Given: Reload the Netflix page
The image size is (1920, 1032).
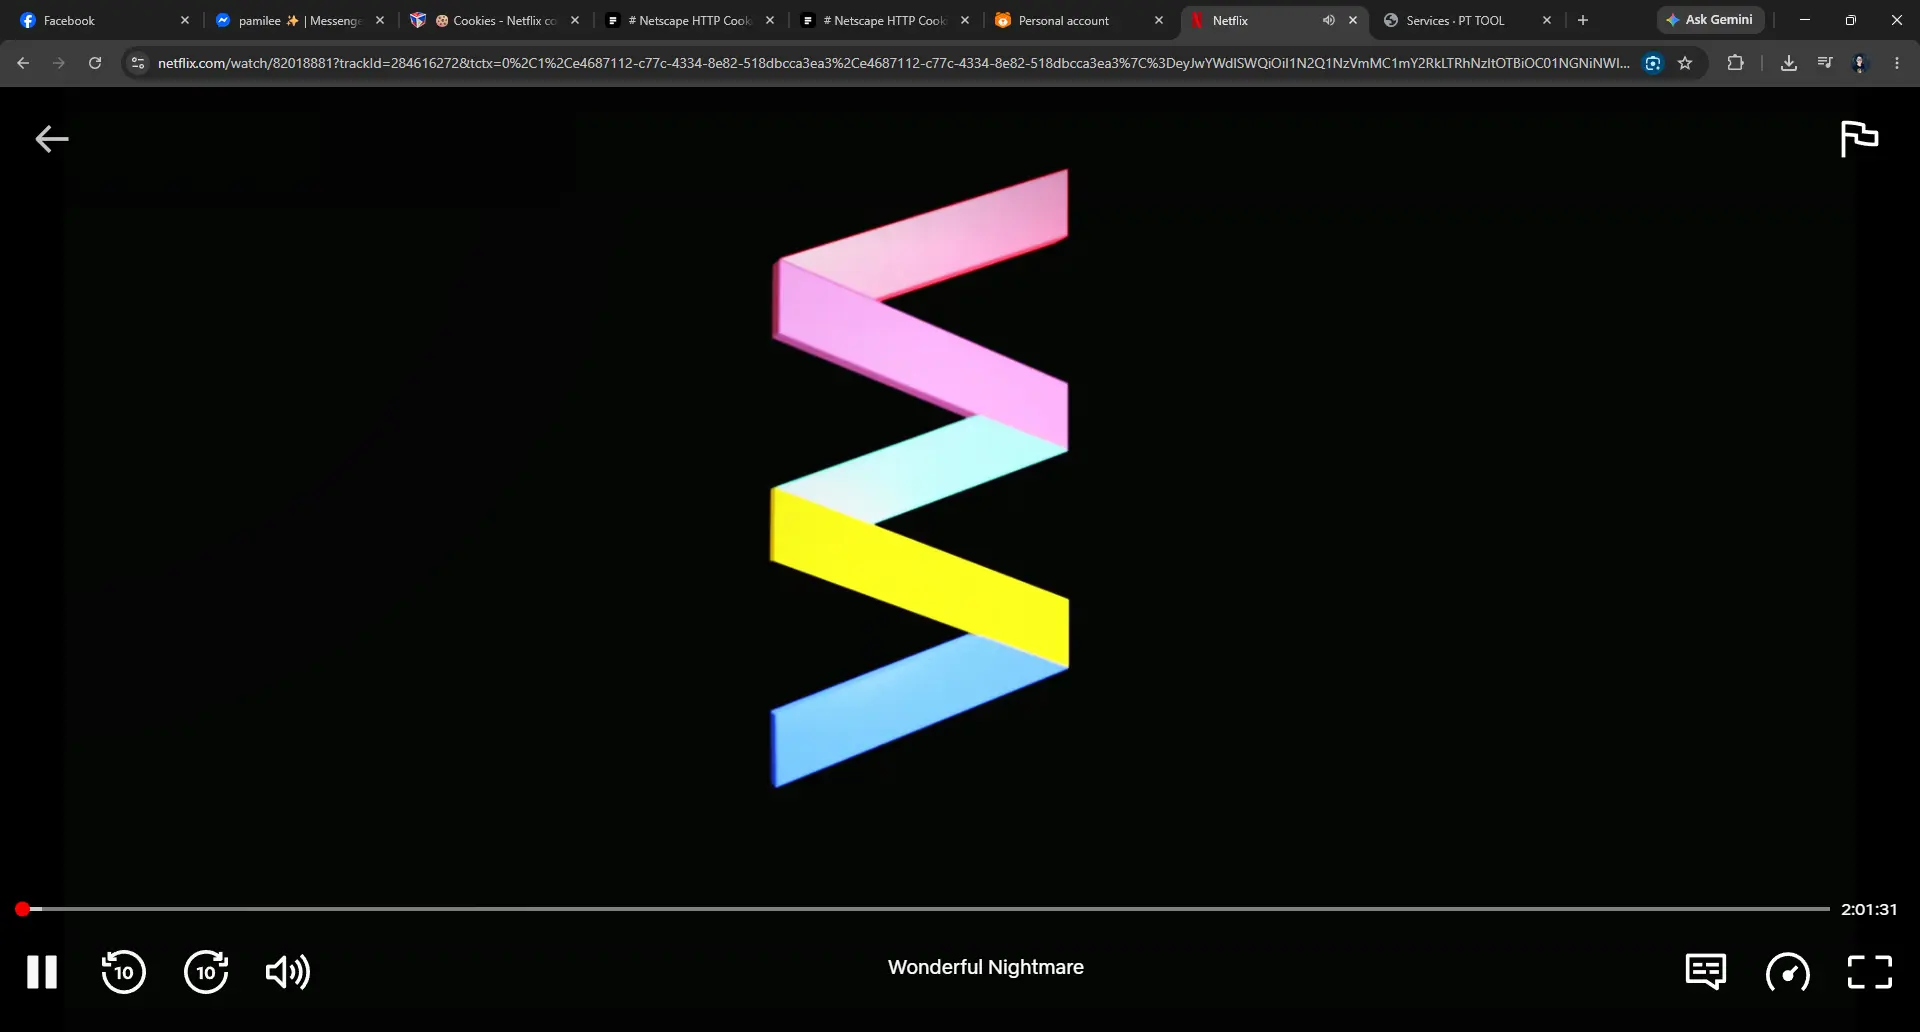Looking at the screenshot, I should tap(95, 63).
